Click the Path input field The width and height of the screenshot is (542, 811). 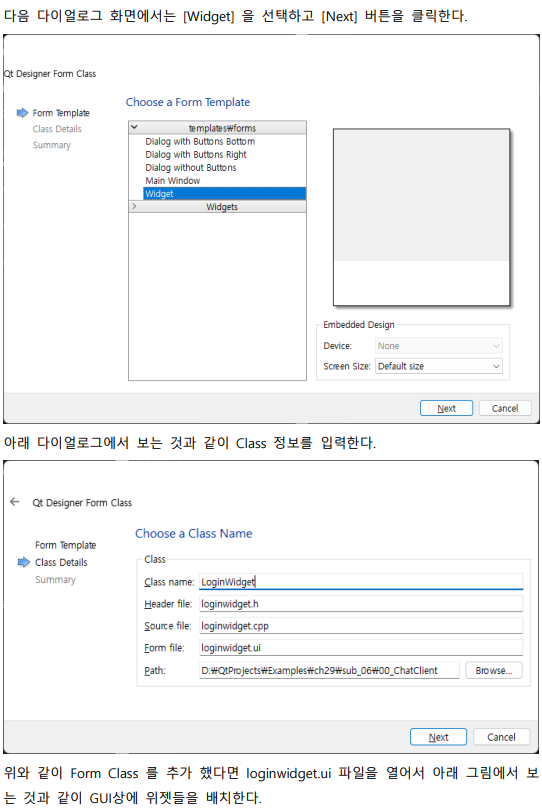tap(329, 670)
